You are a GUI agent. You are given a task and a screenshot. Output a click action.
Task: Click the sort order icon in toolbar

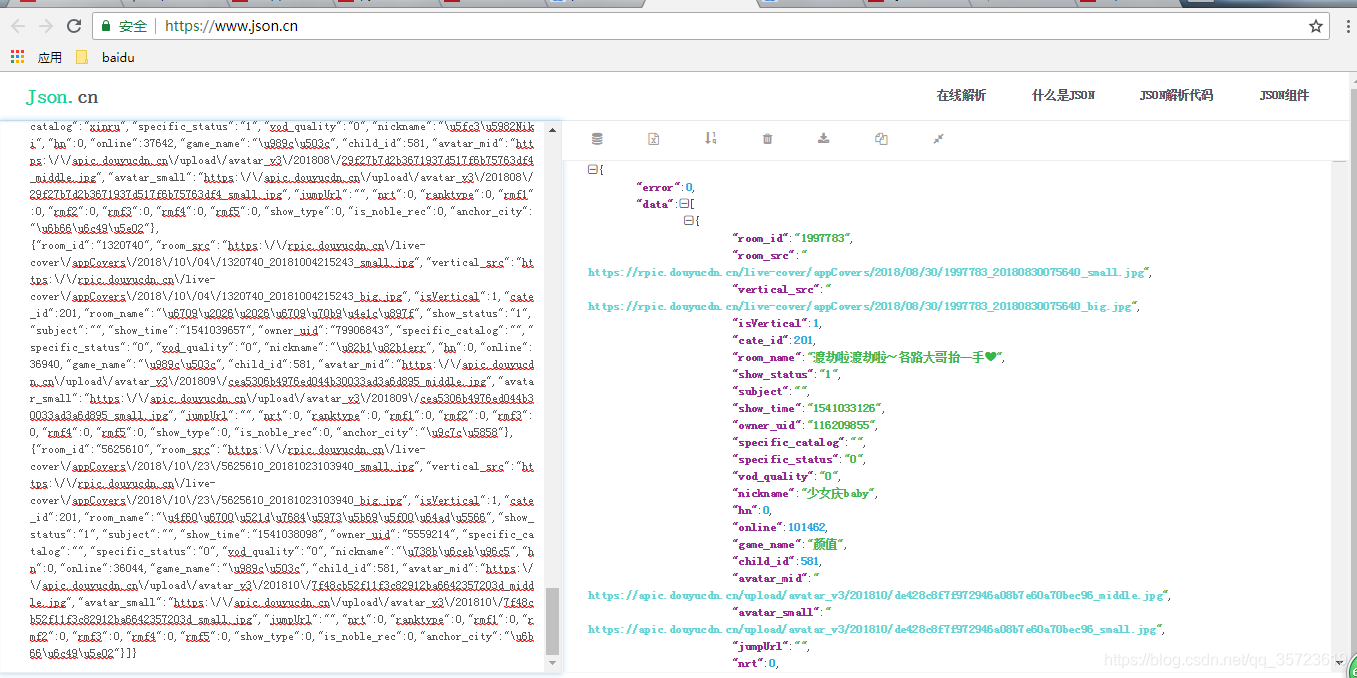coord(710,139)
